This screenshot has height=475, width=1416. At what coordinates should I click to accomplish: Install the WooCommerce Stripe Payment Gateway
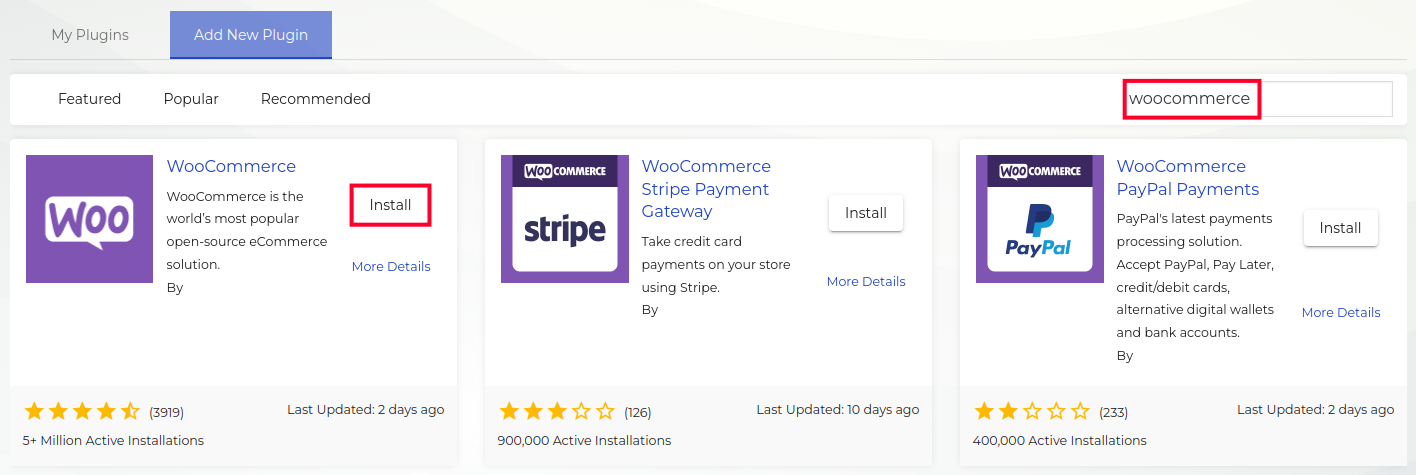tap(866, 213)
